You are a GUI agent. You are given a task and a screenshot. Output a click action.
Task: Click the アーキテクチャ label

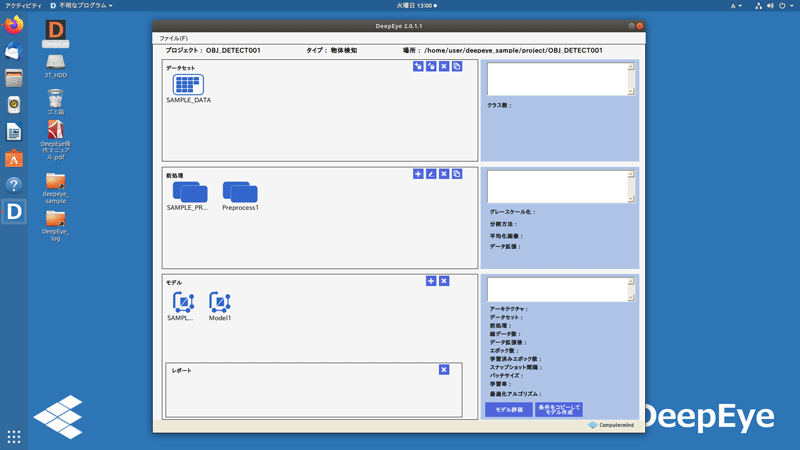(x=509, y=309)
